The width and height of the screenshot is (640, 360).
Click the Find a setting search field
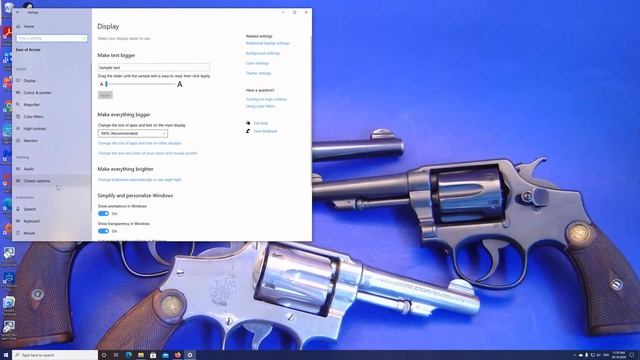click(51, 38)
